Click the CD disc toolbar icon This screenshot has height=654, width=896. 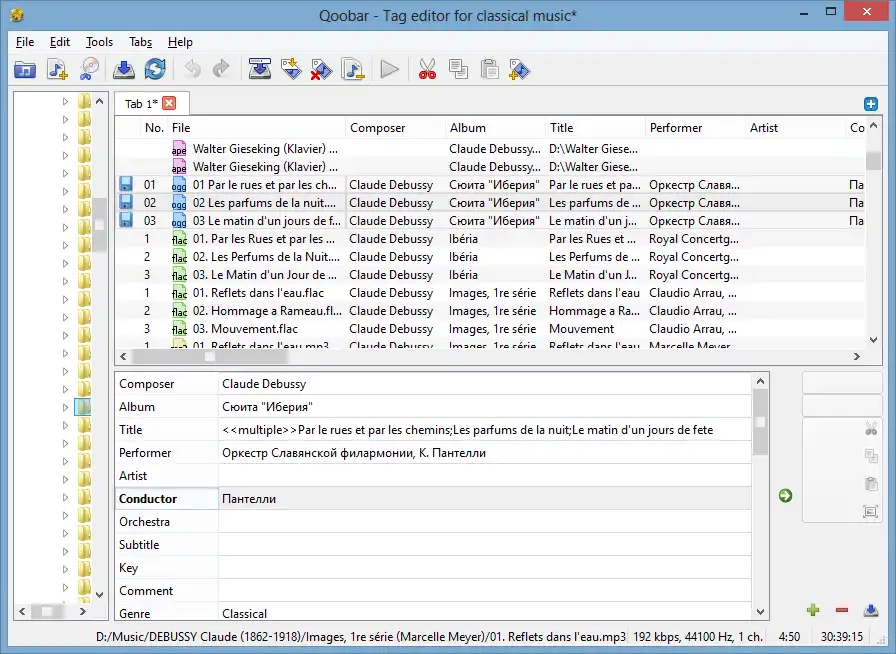click(x=89, y=69)
